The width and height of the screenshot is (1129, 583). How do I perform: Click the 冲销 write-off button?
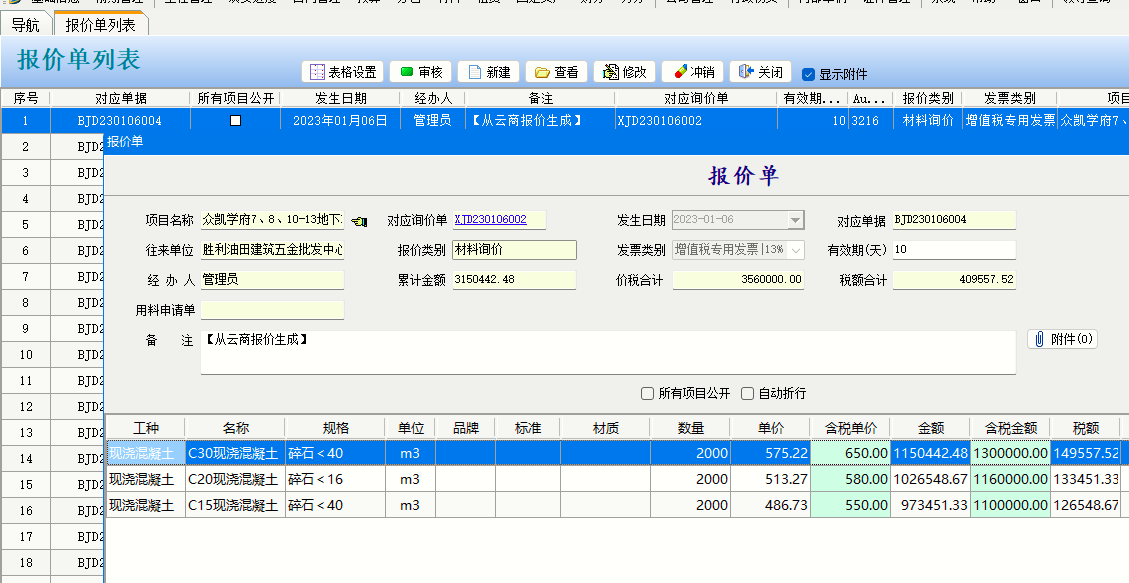click(692, 72)
